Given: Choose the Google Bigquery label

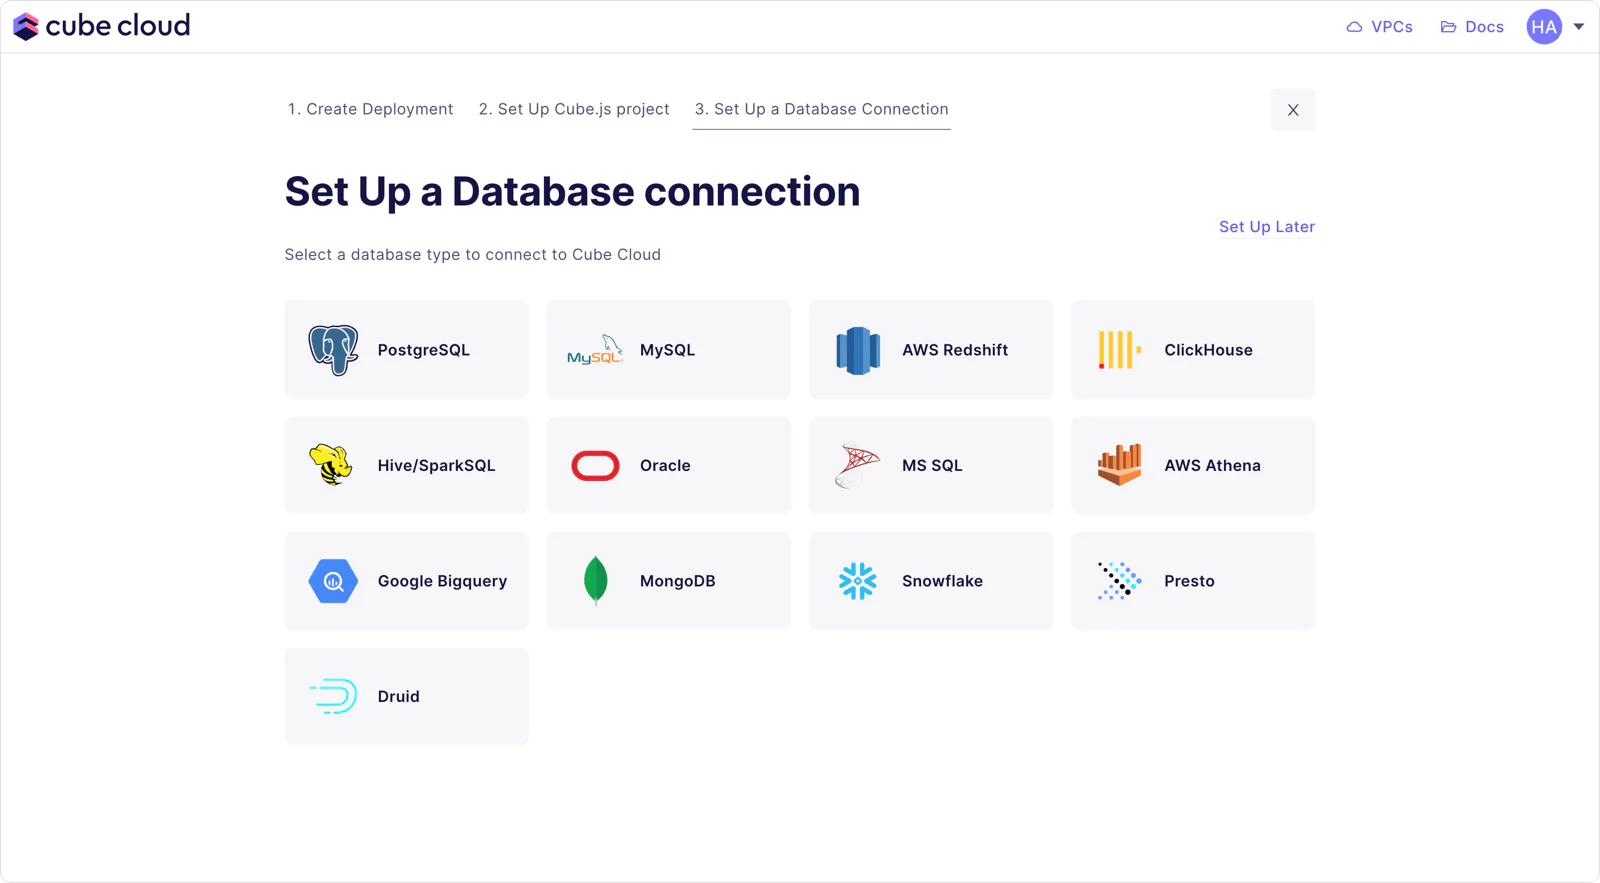Looking at the screenshot, I should [442, 581].
